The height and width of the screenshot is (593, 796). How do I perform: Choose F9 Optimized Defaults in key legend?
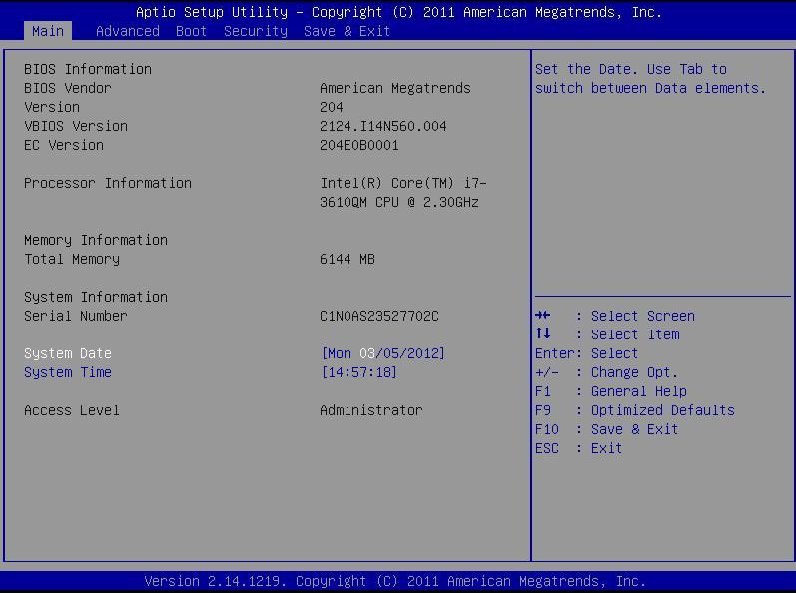tap(634, 410)
